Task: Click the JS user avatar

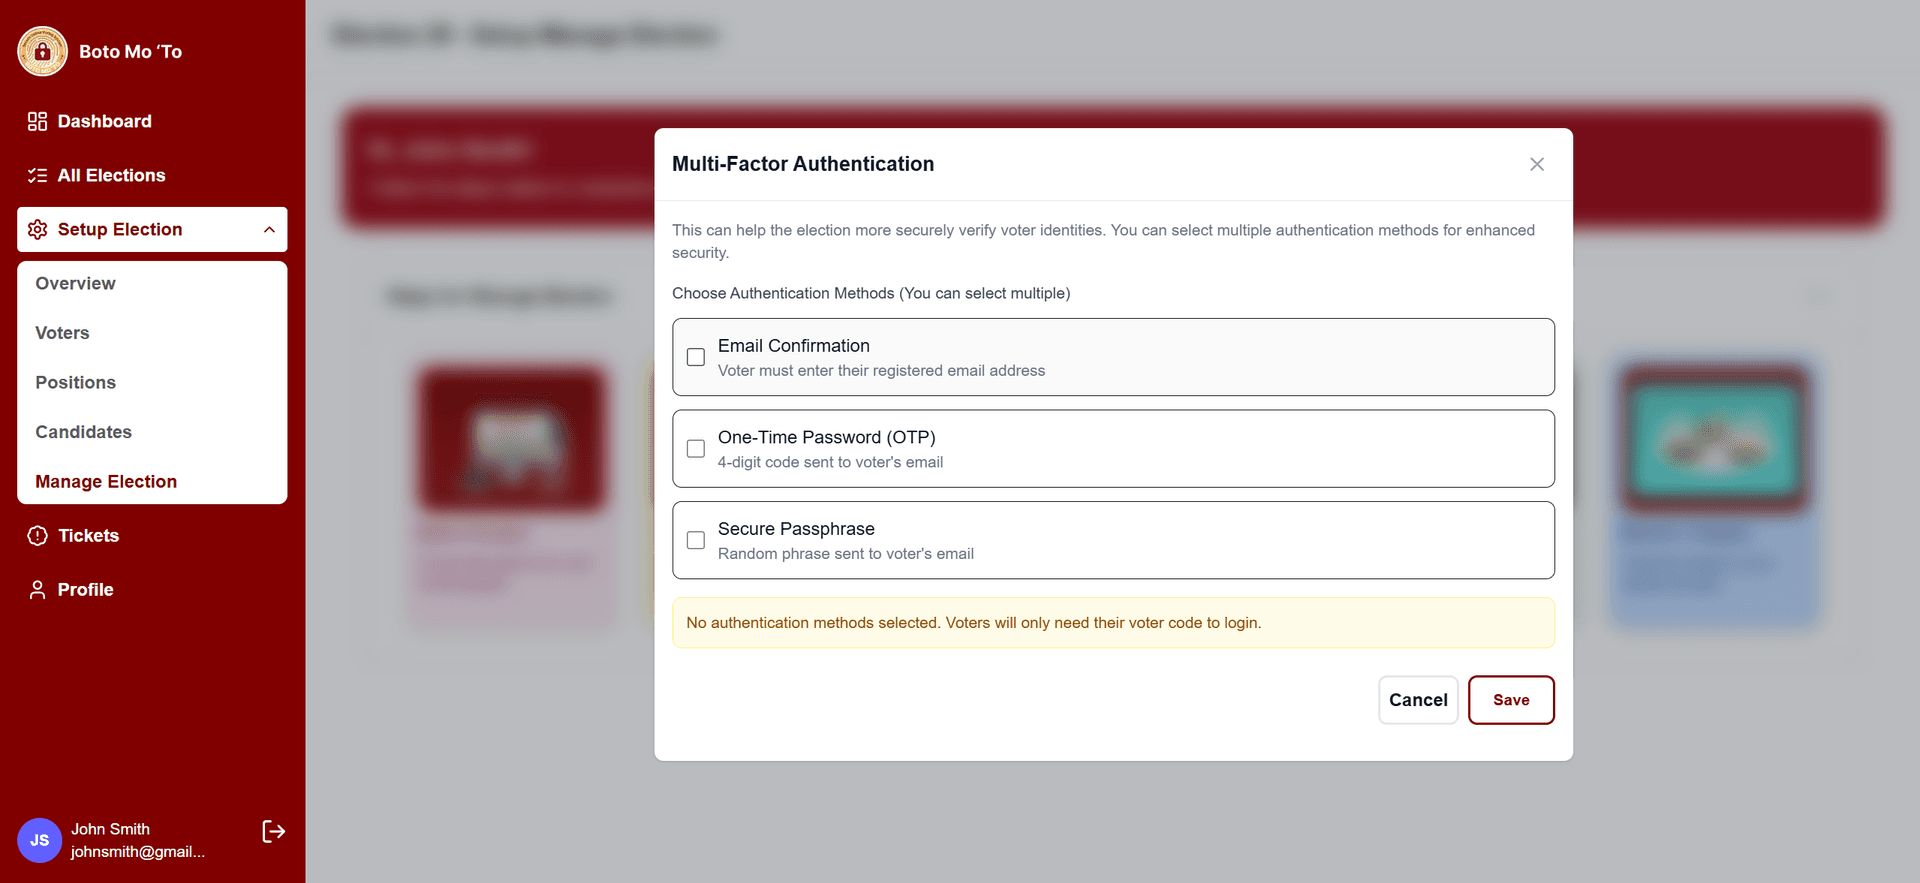Action: (39, 840)
